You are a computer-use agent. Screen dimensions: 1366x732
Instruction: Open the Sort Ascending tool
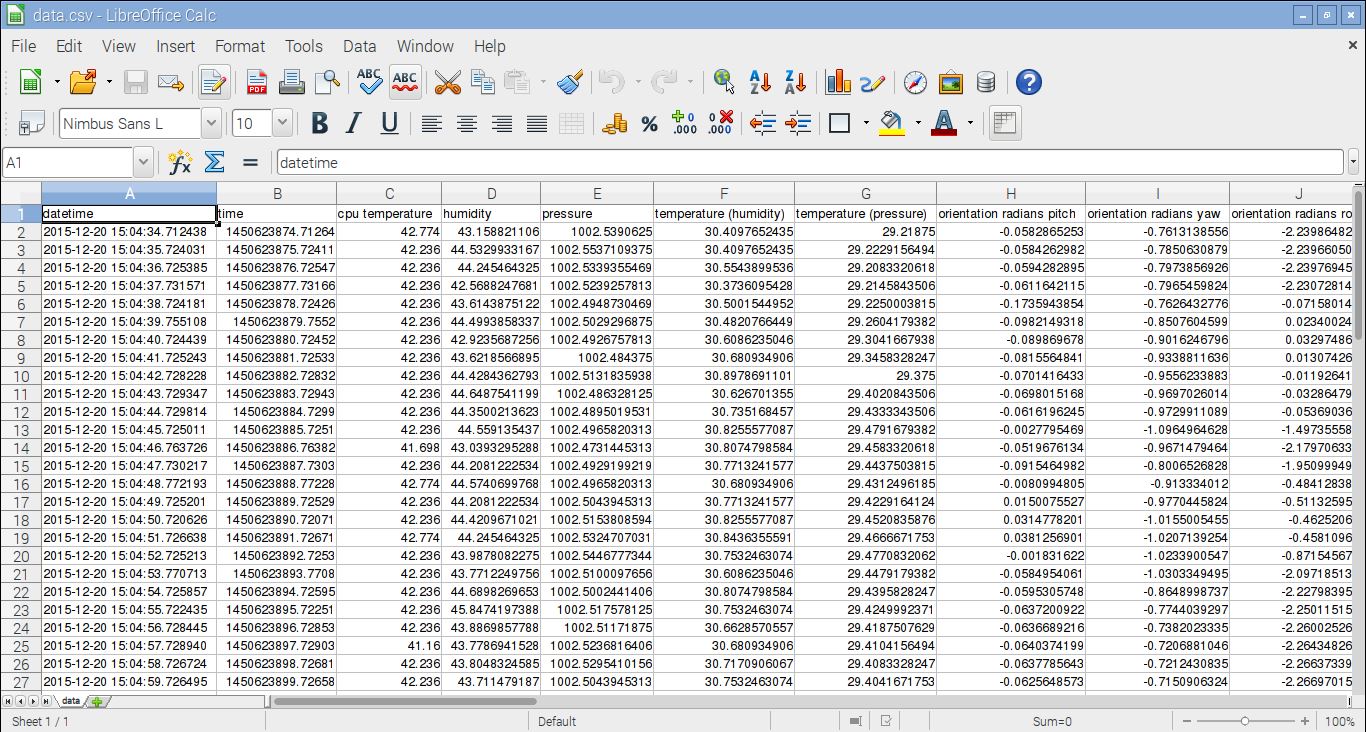click(760, 83)
